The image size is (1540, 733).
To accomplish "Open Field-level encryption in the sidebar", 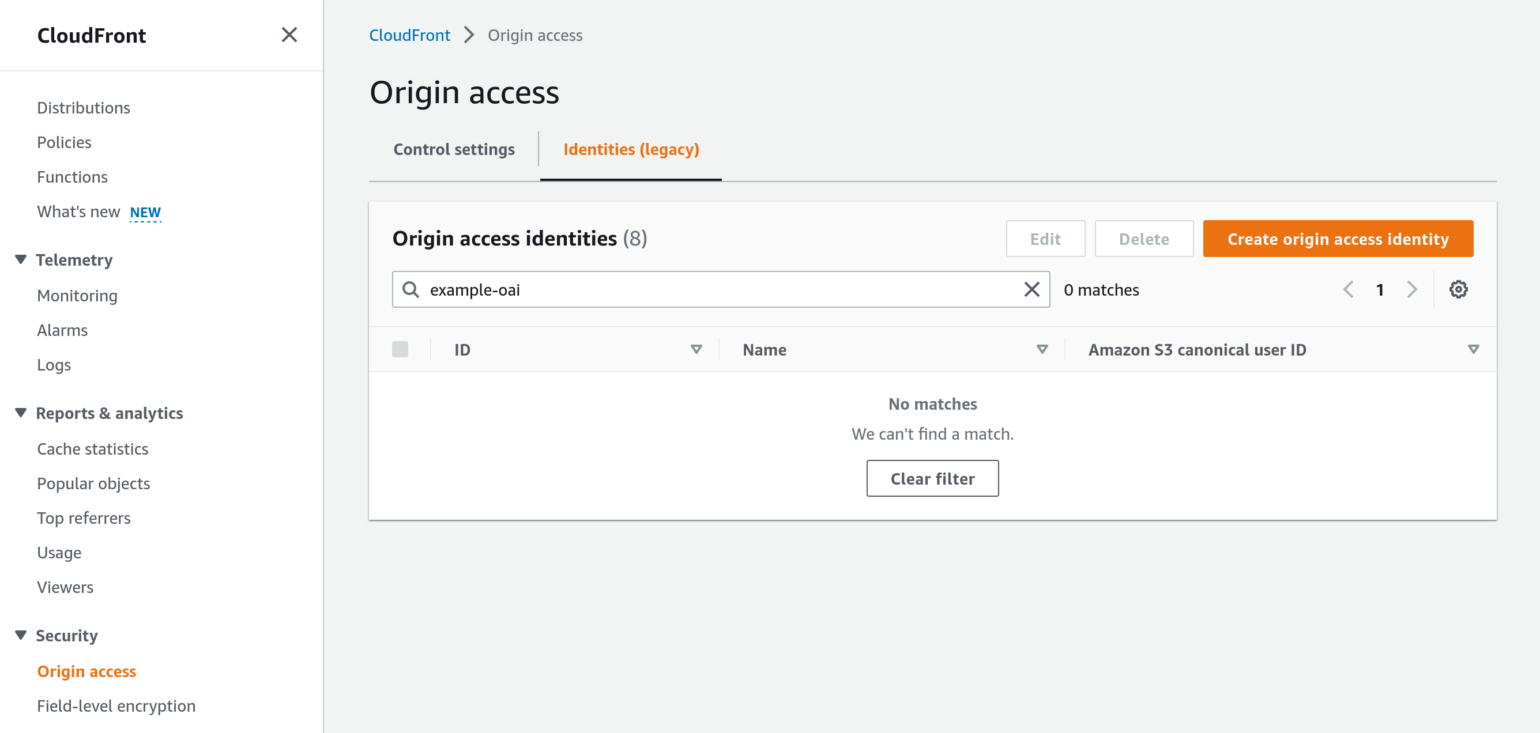I will click(116, 706).
